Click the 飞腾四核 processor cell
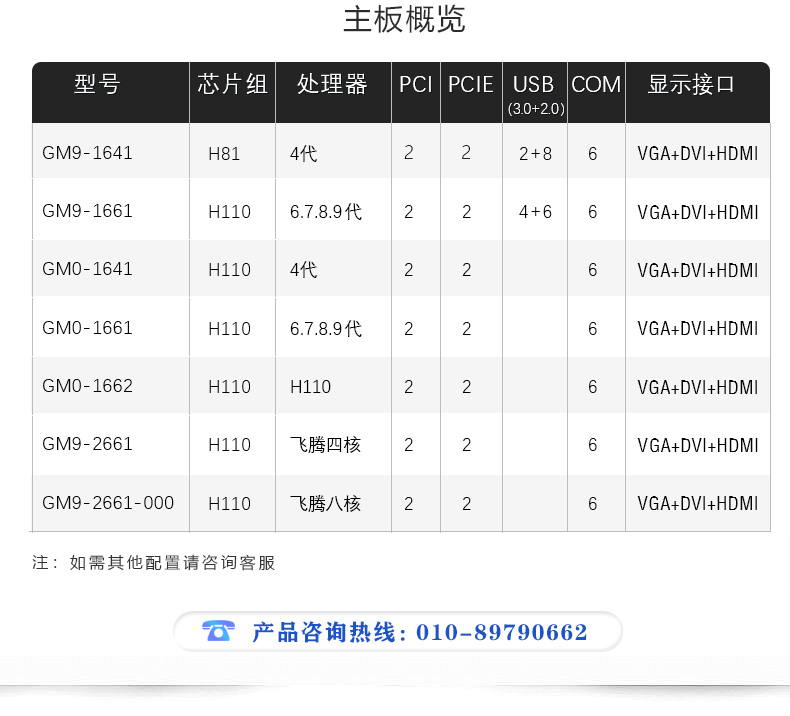The image size is (790, 716). (x=325, y=444)
